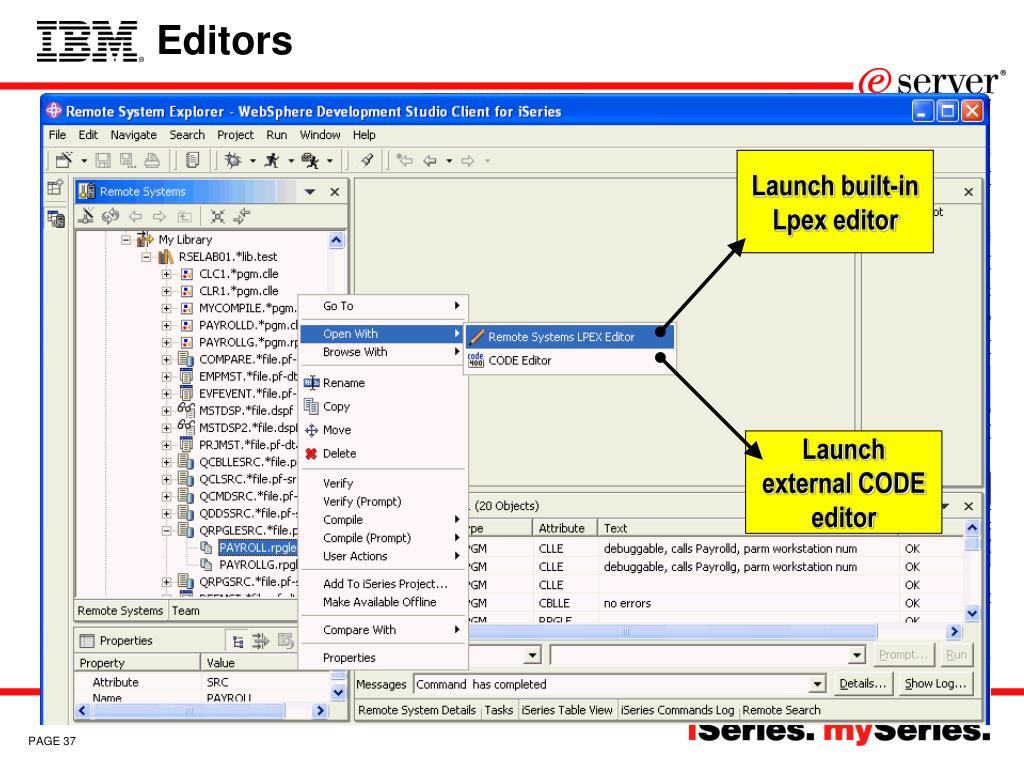Viewport: 1024px width, 768px height.
Task: Switch to the Tasks tab
Action: coord(499,710)
